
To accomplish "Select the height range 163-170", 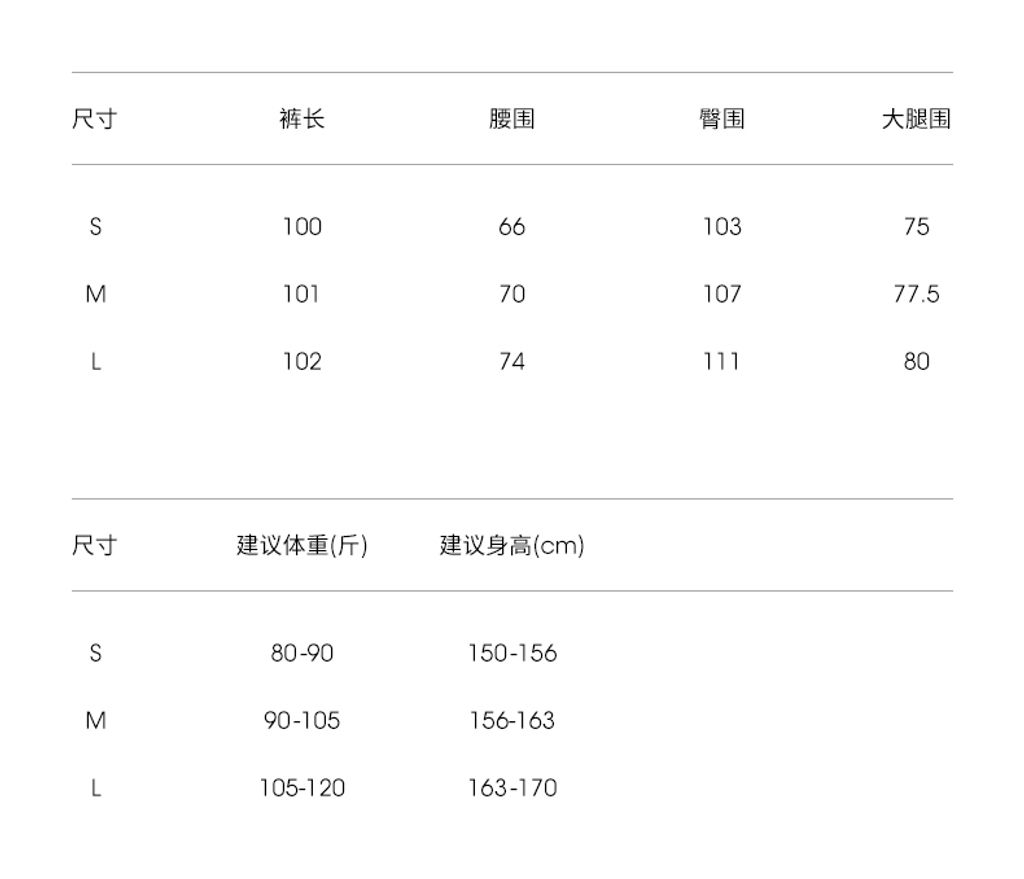I will pos(512,788).
